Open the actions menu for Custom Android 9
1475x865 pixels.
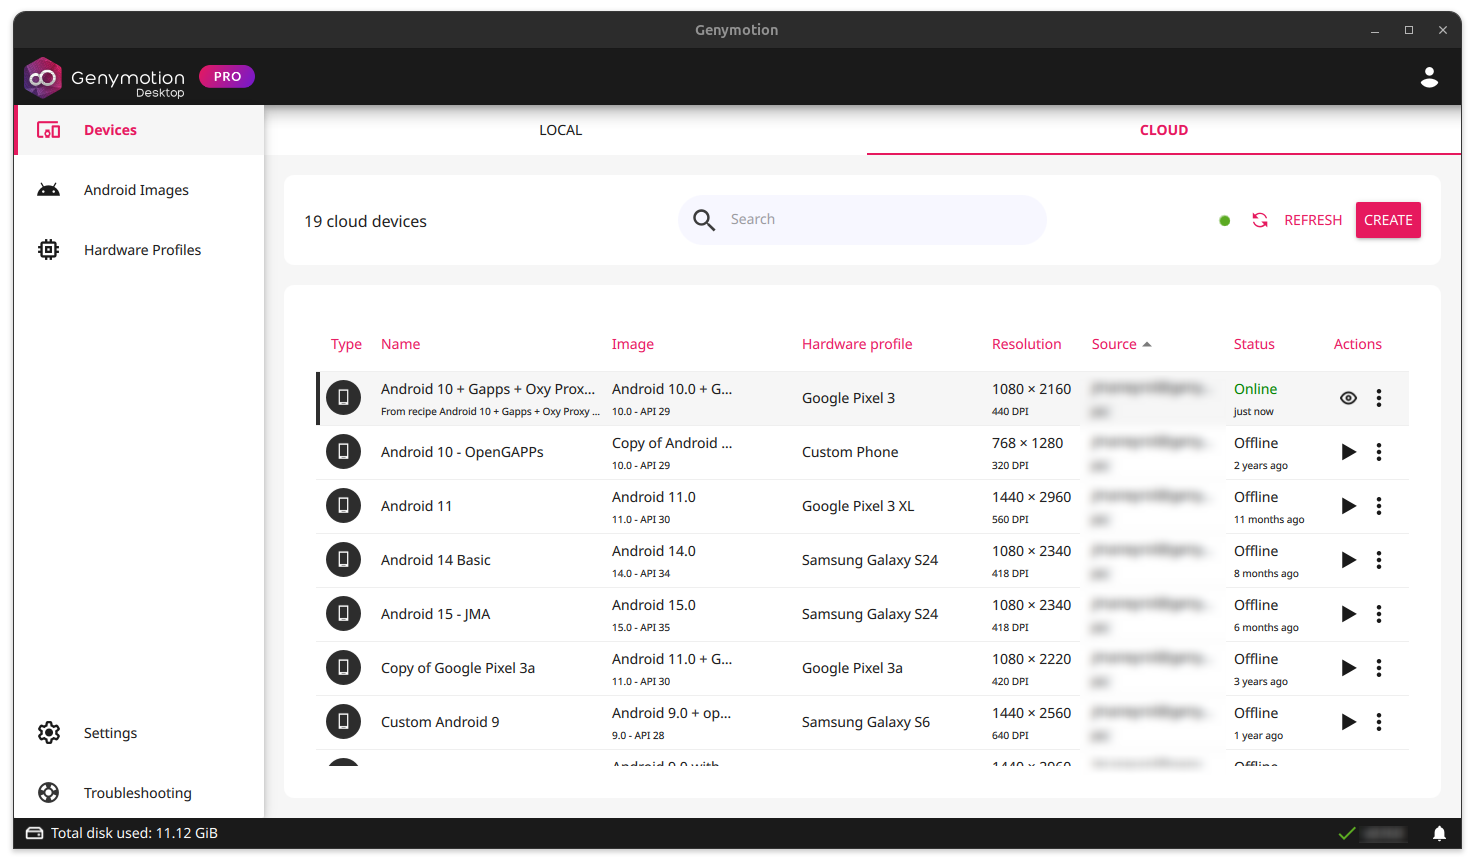(x=1379, y=721)
